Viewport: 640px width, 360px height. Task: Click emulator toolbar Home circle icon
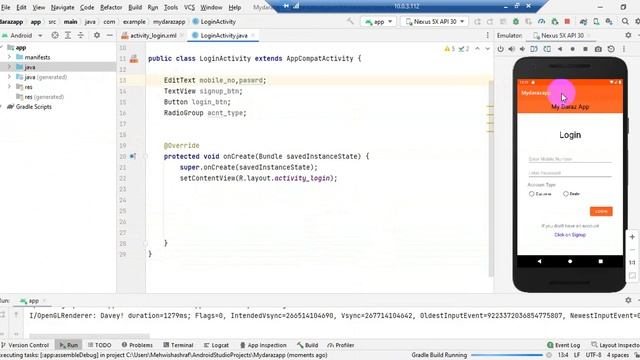pos(573,49)
